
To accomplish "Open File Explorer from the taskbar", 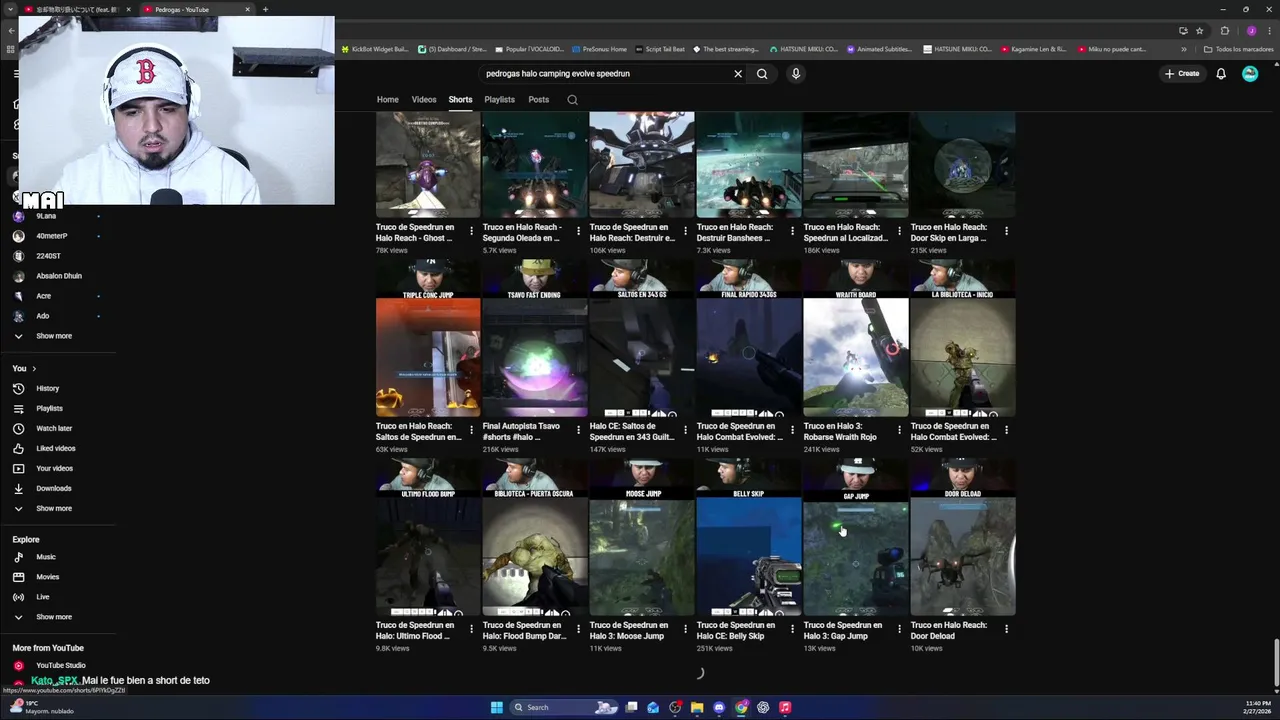I will click(x=697, y=707).
